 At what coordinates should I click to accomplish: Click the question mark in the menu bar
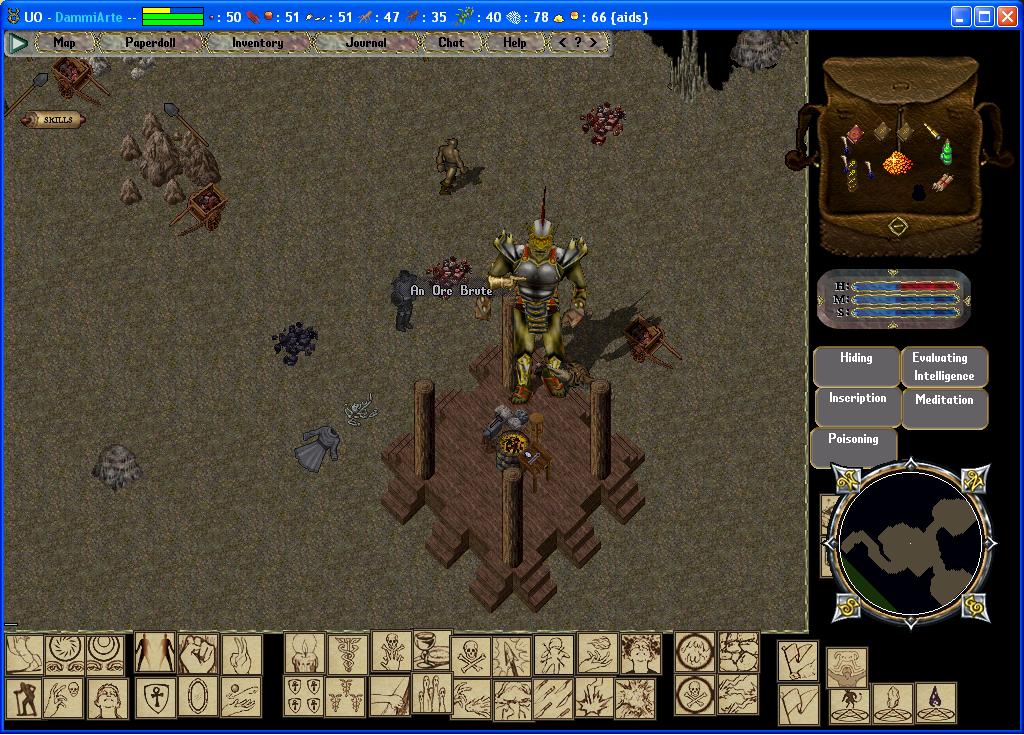tap(577, 42)
